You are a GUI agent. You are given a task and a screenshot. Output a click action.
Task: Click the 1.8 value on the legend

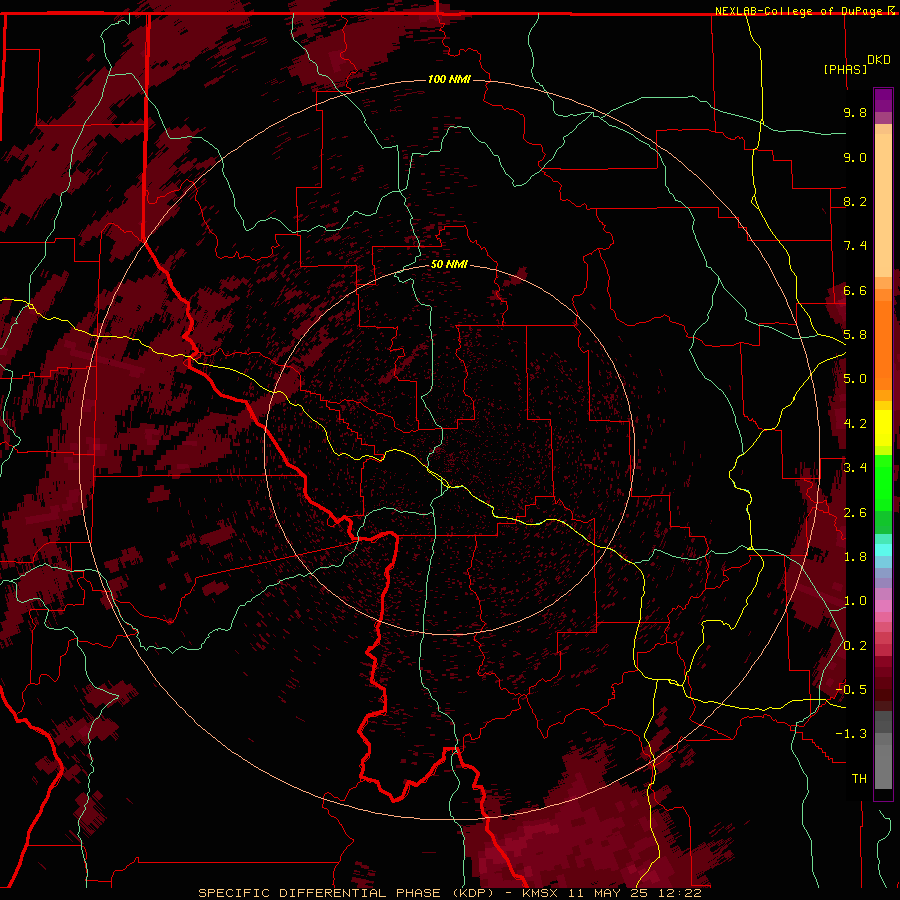855,557
